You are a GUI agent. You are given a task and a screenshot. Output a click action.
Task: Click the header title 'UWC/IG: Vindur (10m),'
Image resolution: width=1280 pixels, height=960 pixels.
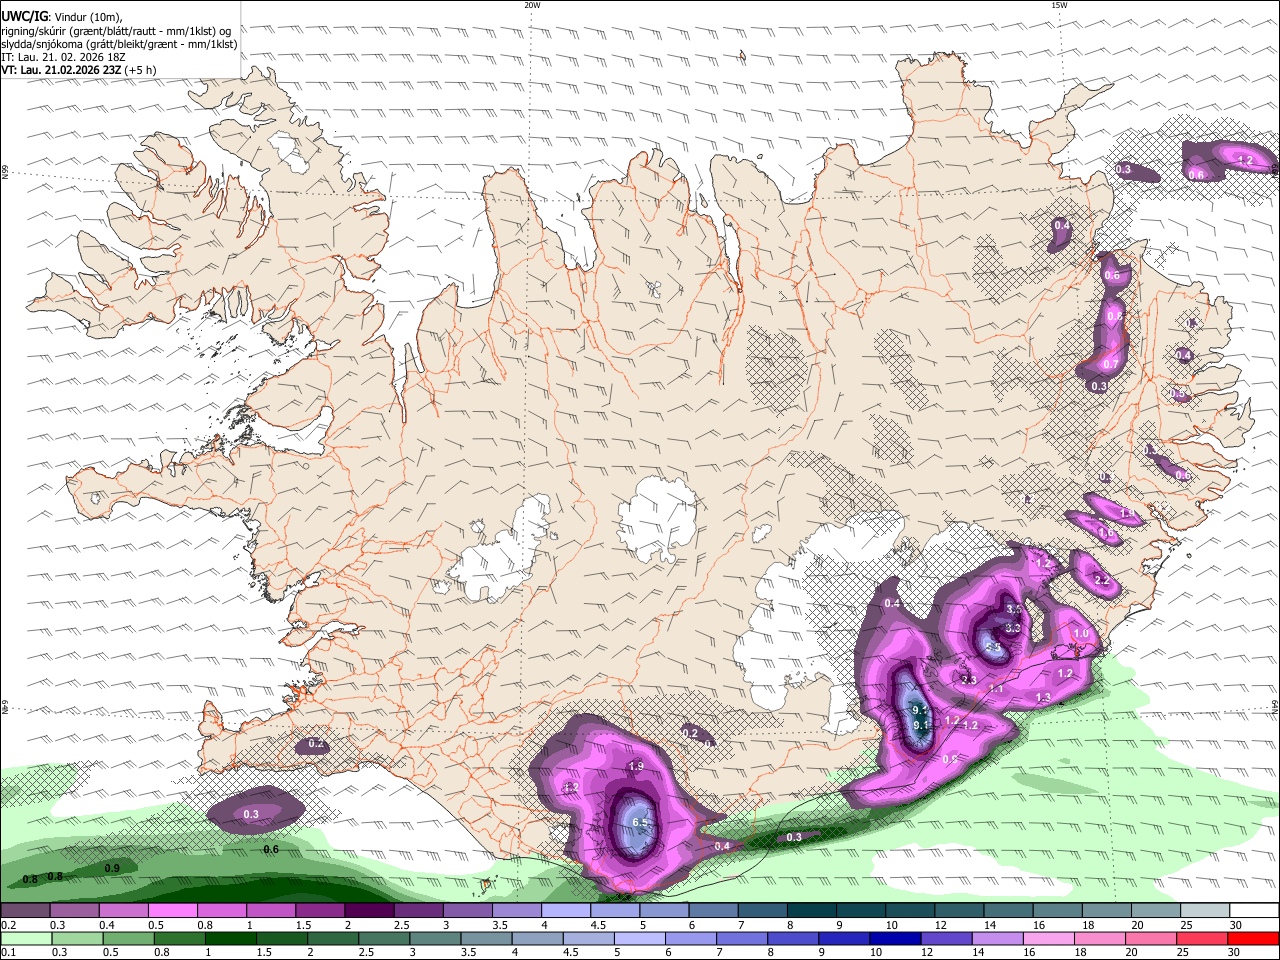[x=62, y=17]
